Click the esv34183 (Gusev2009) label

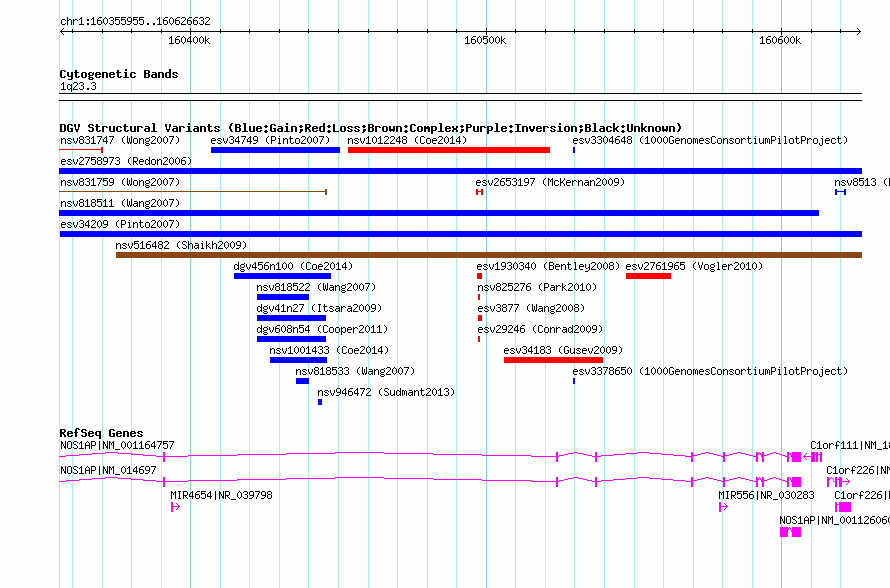coord(563,350)
